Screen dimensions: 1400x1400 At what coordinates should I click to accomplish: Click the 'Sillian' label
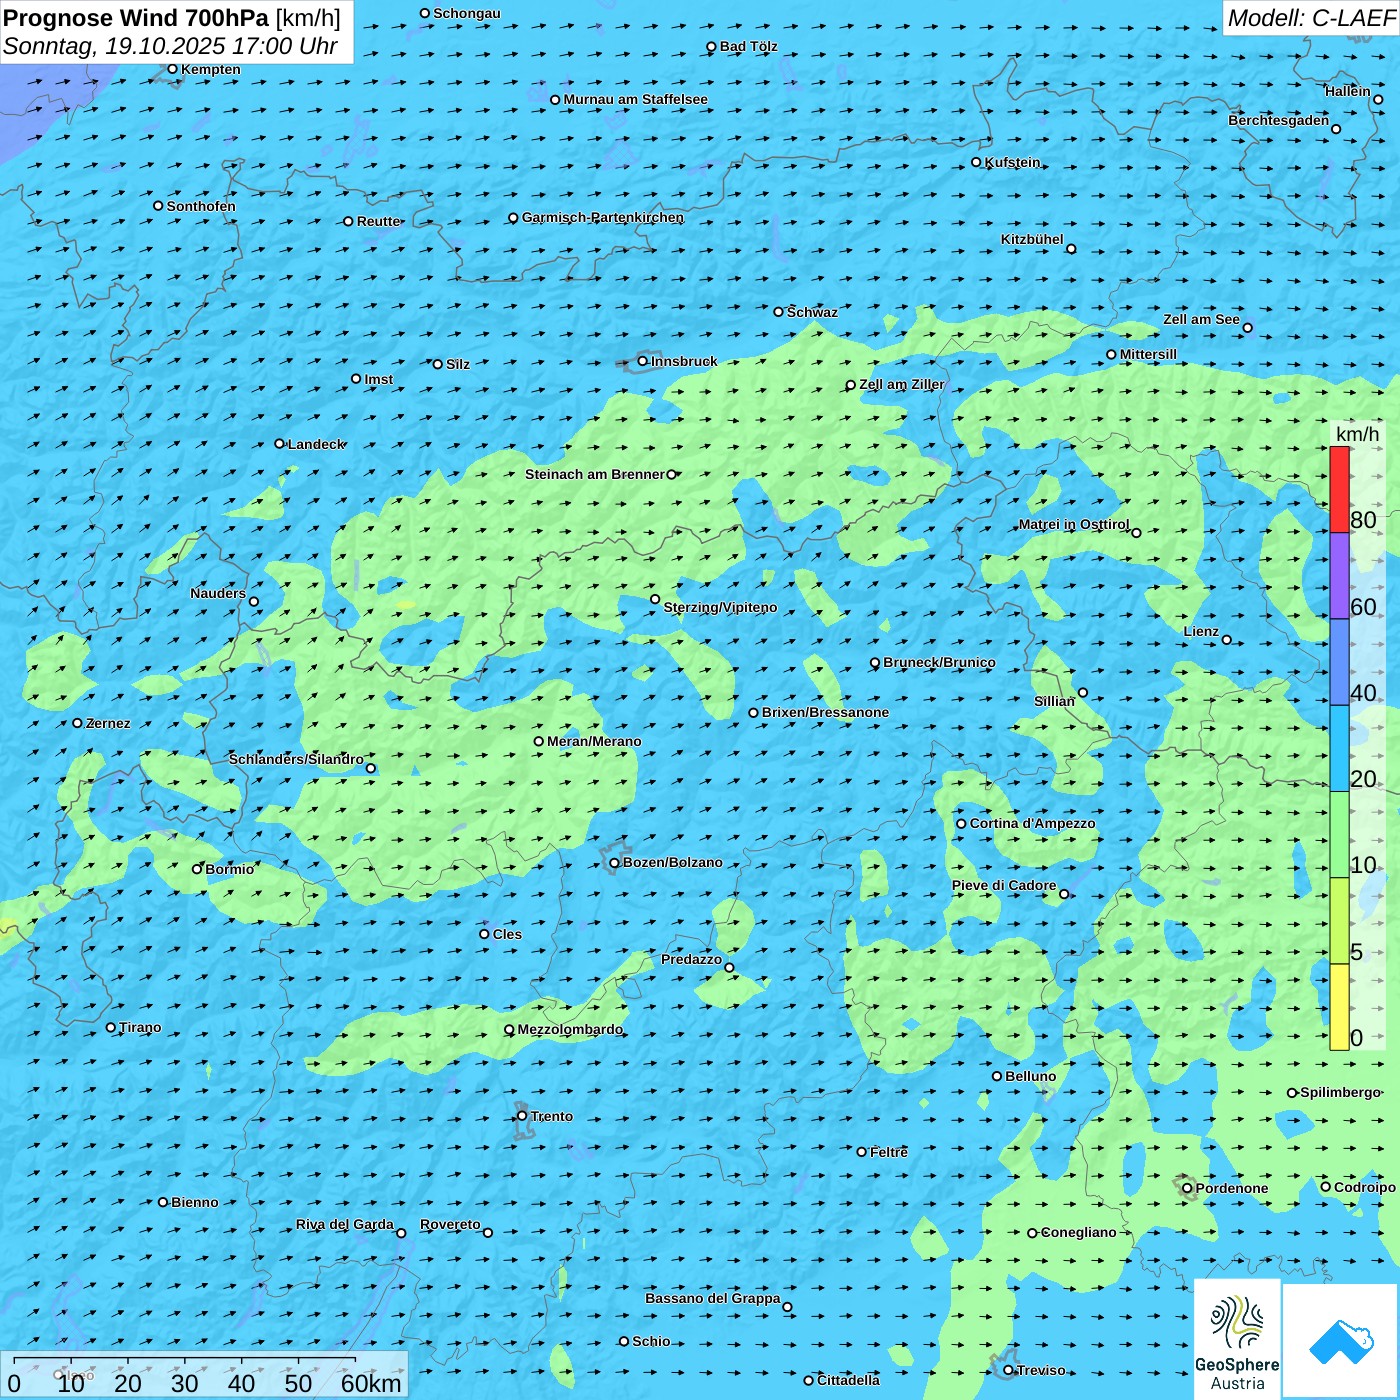[1054, 701]
